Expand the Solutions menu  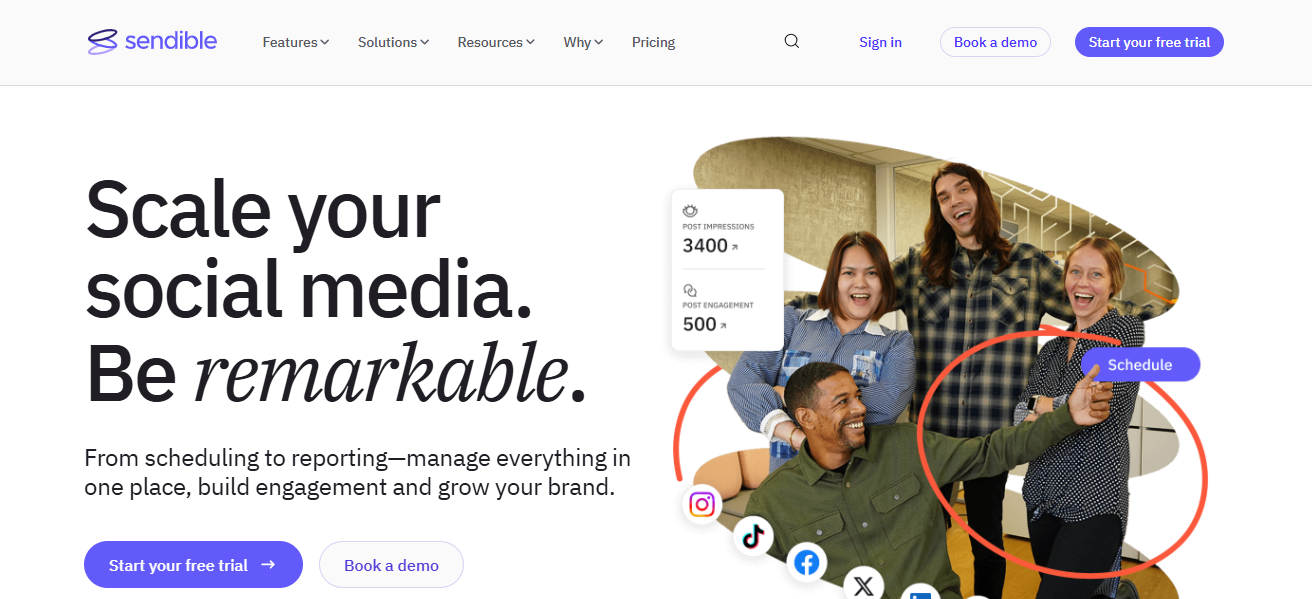(393, 42)
